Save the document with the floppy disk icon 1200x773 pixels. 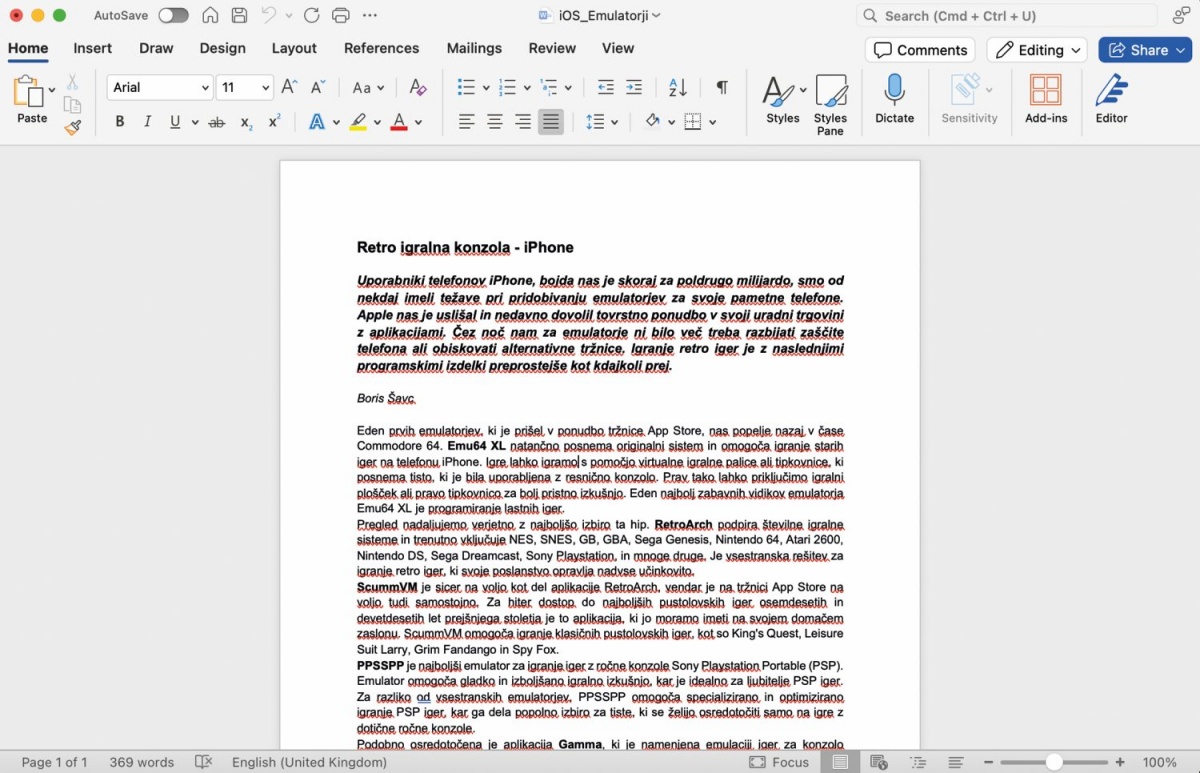pyautogui.click(x=239, y=16)
